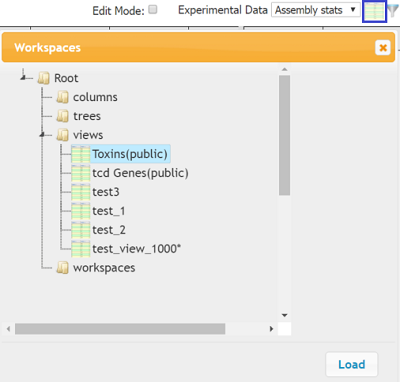400x382 pixels.
Task: Click the Edit Mode label
Action: pyautogui.click(x=118, y=11)
